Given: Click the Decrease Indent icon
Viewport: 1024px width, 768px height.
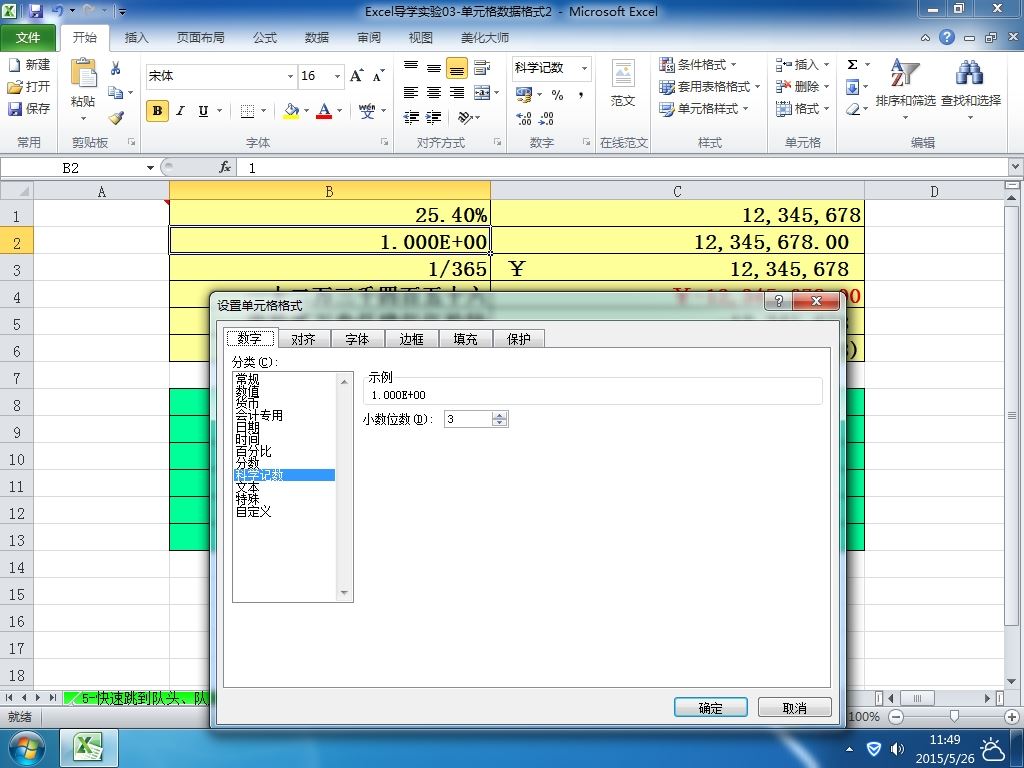Looking at the screenshot, I should pos(411,118).
